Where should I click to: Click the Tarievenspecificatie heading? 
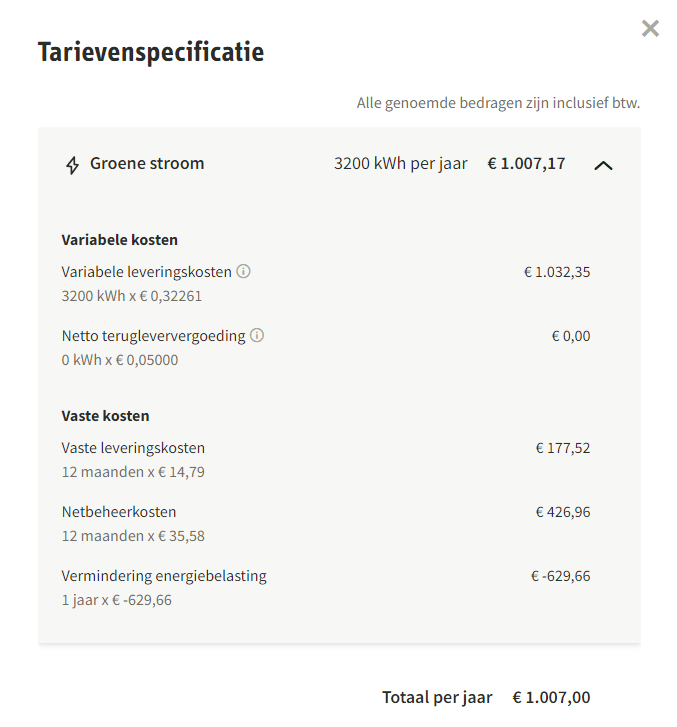point(151,52)
